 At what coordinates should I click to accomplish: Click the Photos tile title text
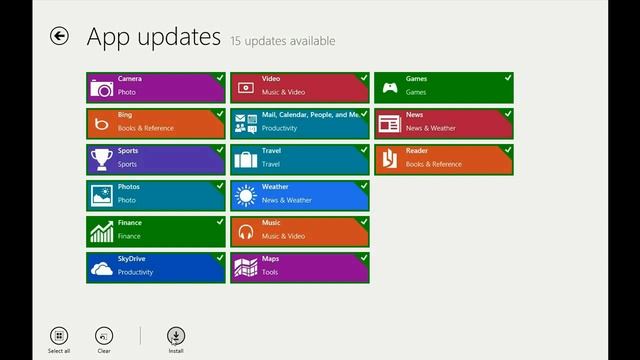click(129, 187)
